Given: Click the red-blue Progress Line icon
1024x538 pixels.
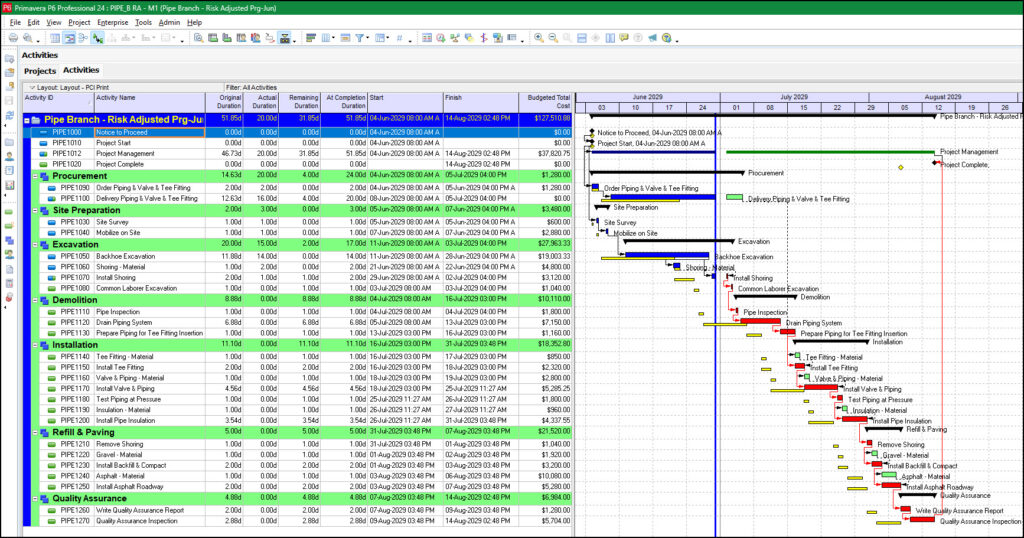Looking at the screenshot, I should coord(484,38).
